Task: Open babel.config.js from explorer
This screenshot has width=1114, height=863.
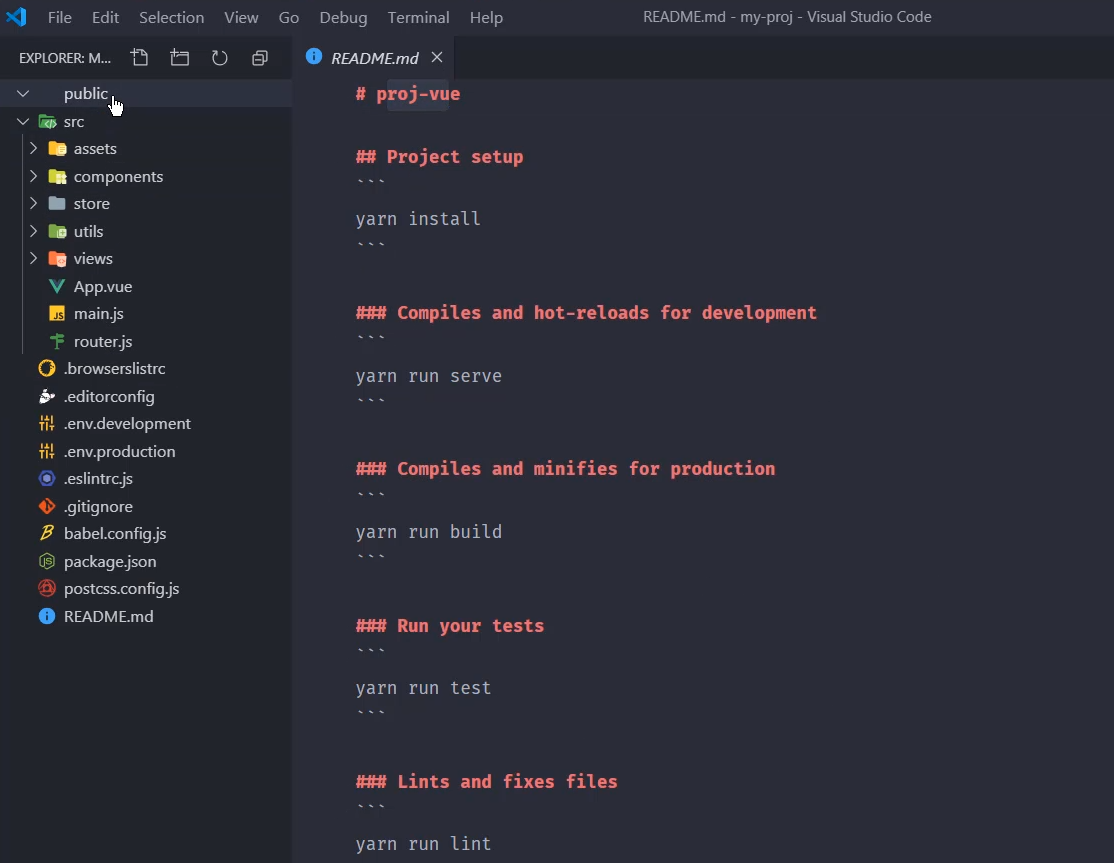Action: click(115, 533)
